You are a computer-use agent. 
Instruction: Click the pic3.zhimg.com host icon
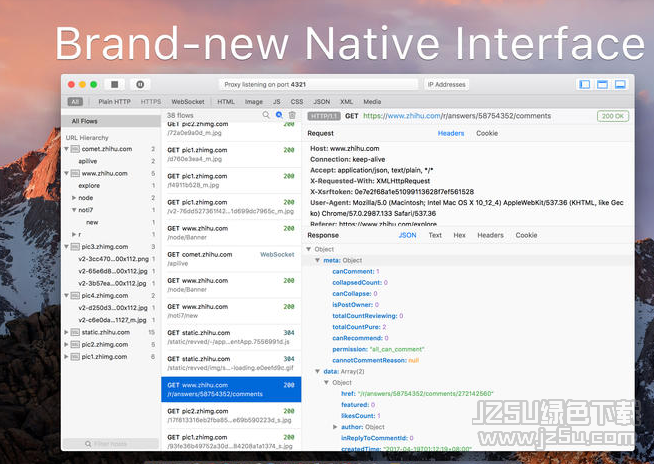tap(75, 247)
